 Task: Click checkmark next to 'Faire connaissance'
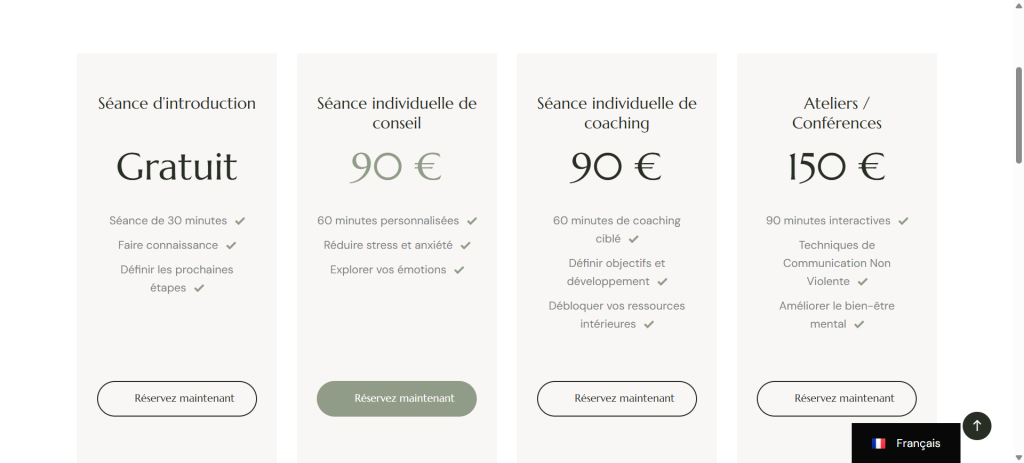click(231, 245)
